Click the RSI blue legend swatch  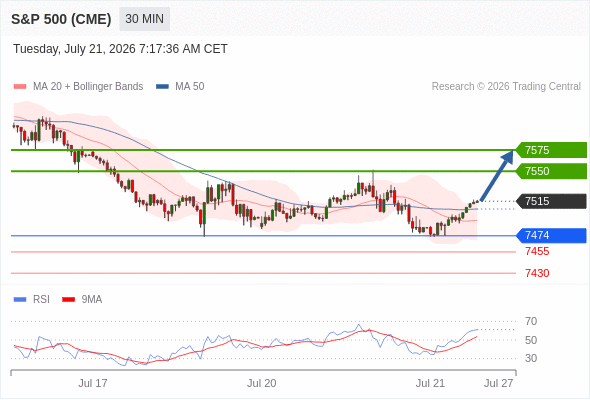[x=20, y=300]
